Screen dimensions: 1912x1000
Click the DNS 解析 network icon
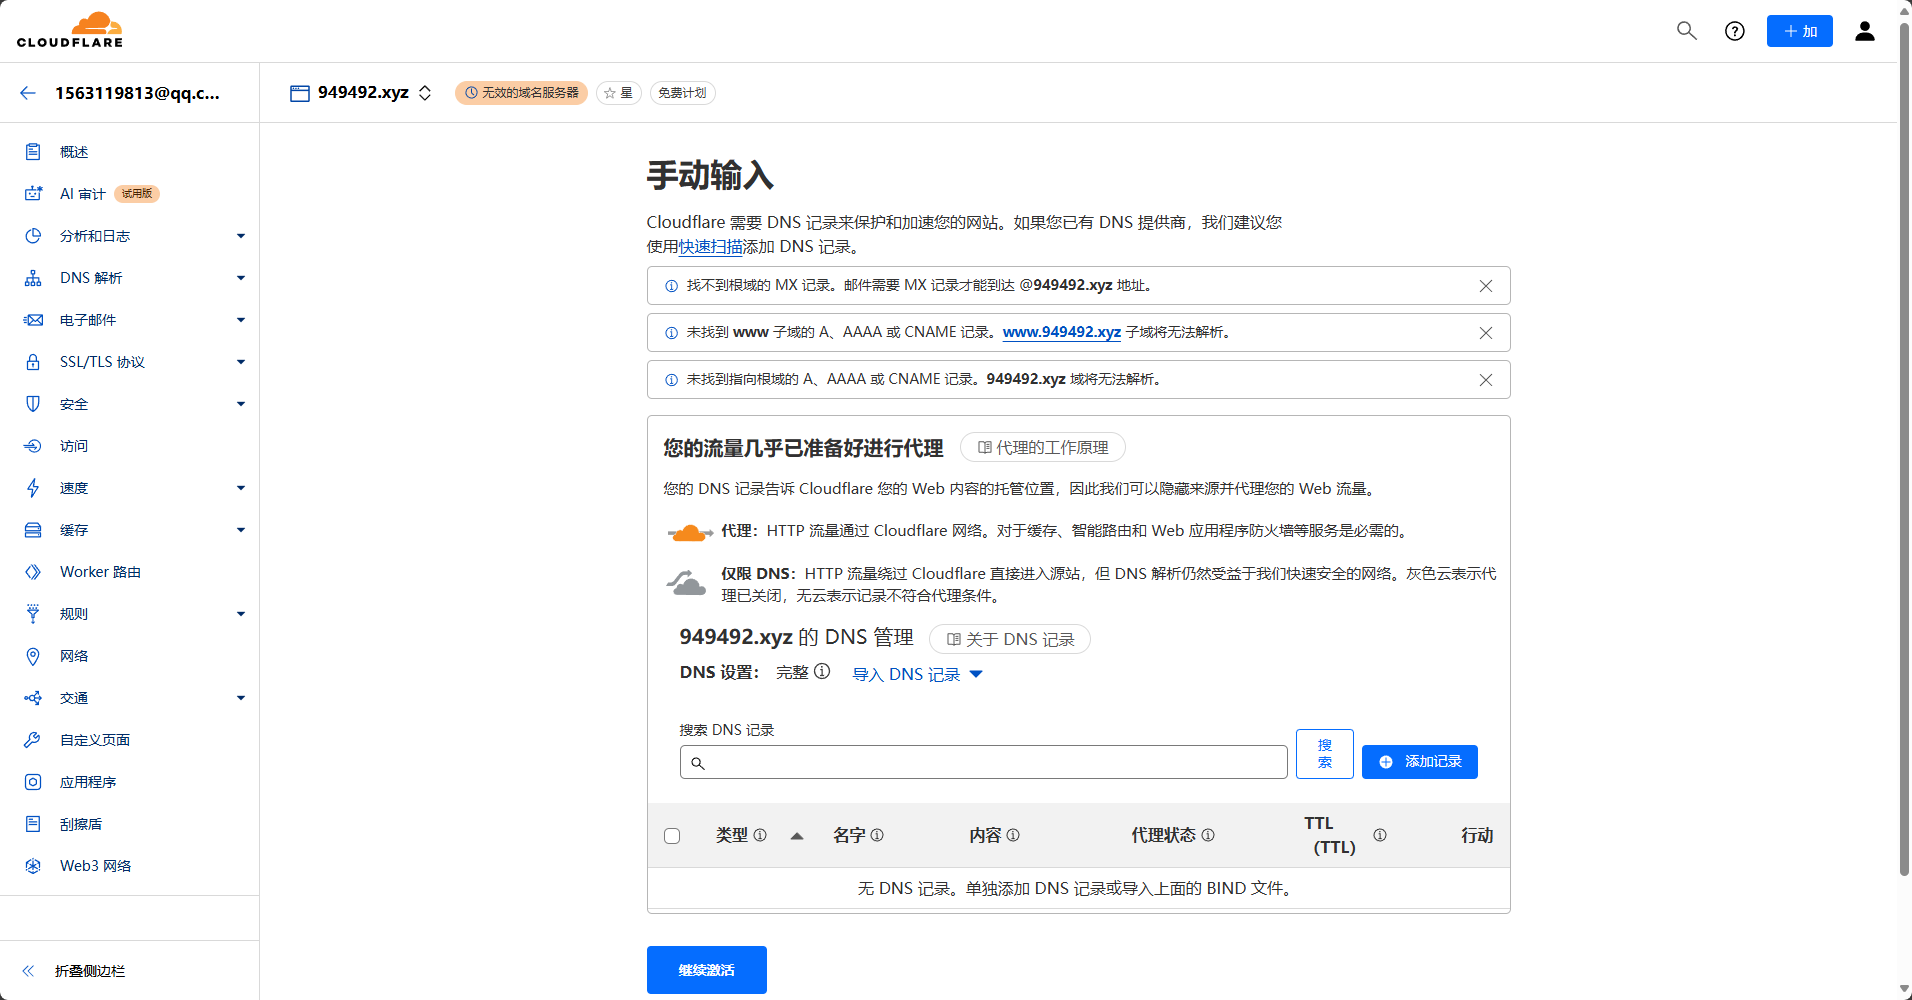33,278
